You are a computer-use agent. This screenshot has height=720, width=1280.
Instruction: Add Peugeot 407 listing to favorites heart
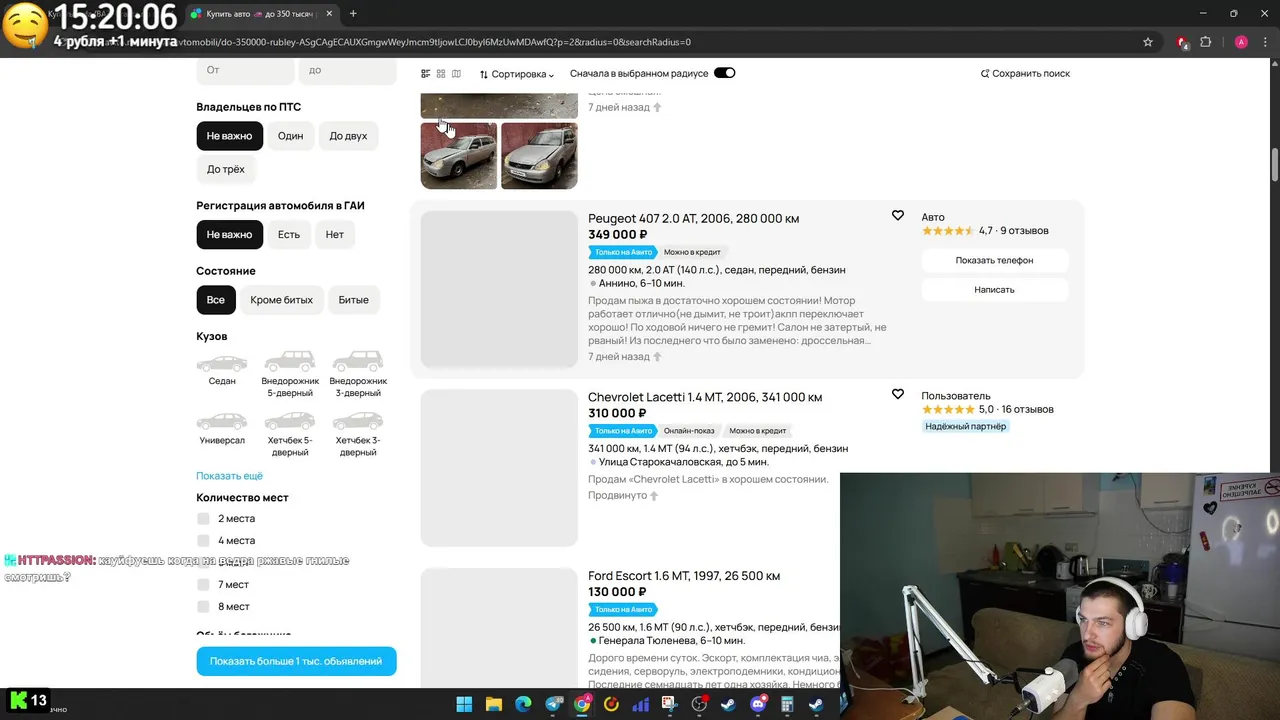(x=898, y=216)
